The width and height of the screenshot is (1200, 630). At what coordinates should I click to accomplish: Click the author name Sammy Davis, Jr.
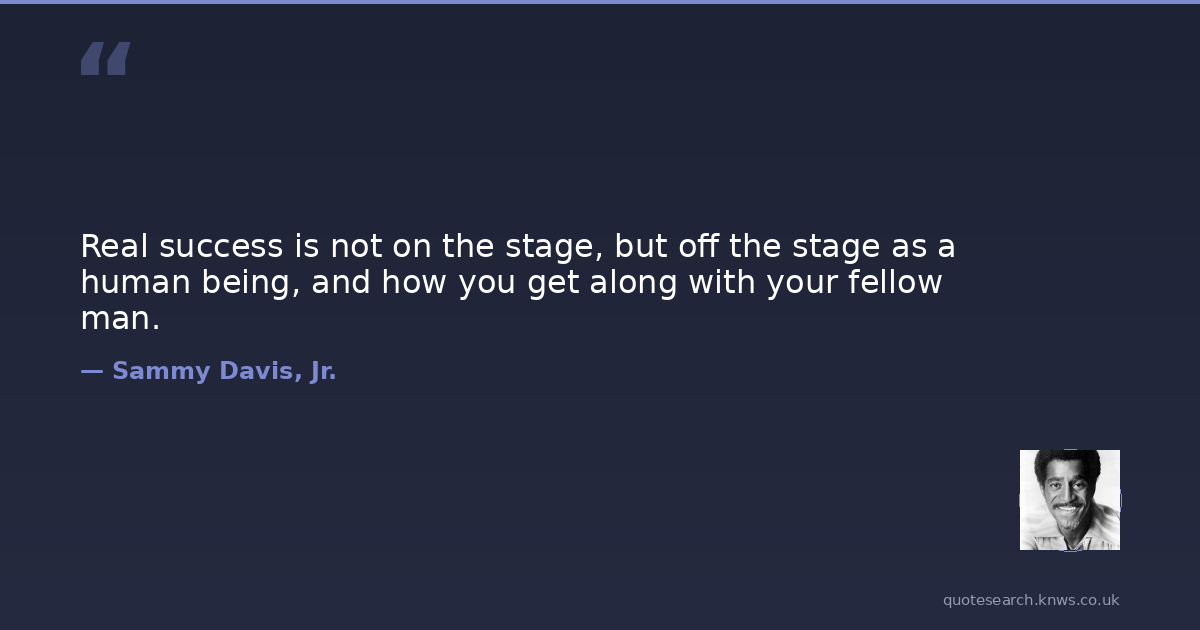tap(224, 371)
